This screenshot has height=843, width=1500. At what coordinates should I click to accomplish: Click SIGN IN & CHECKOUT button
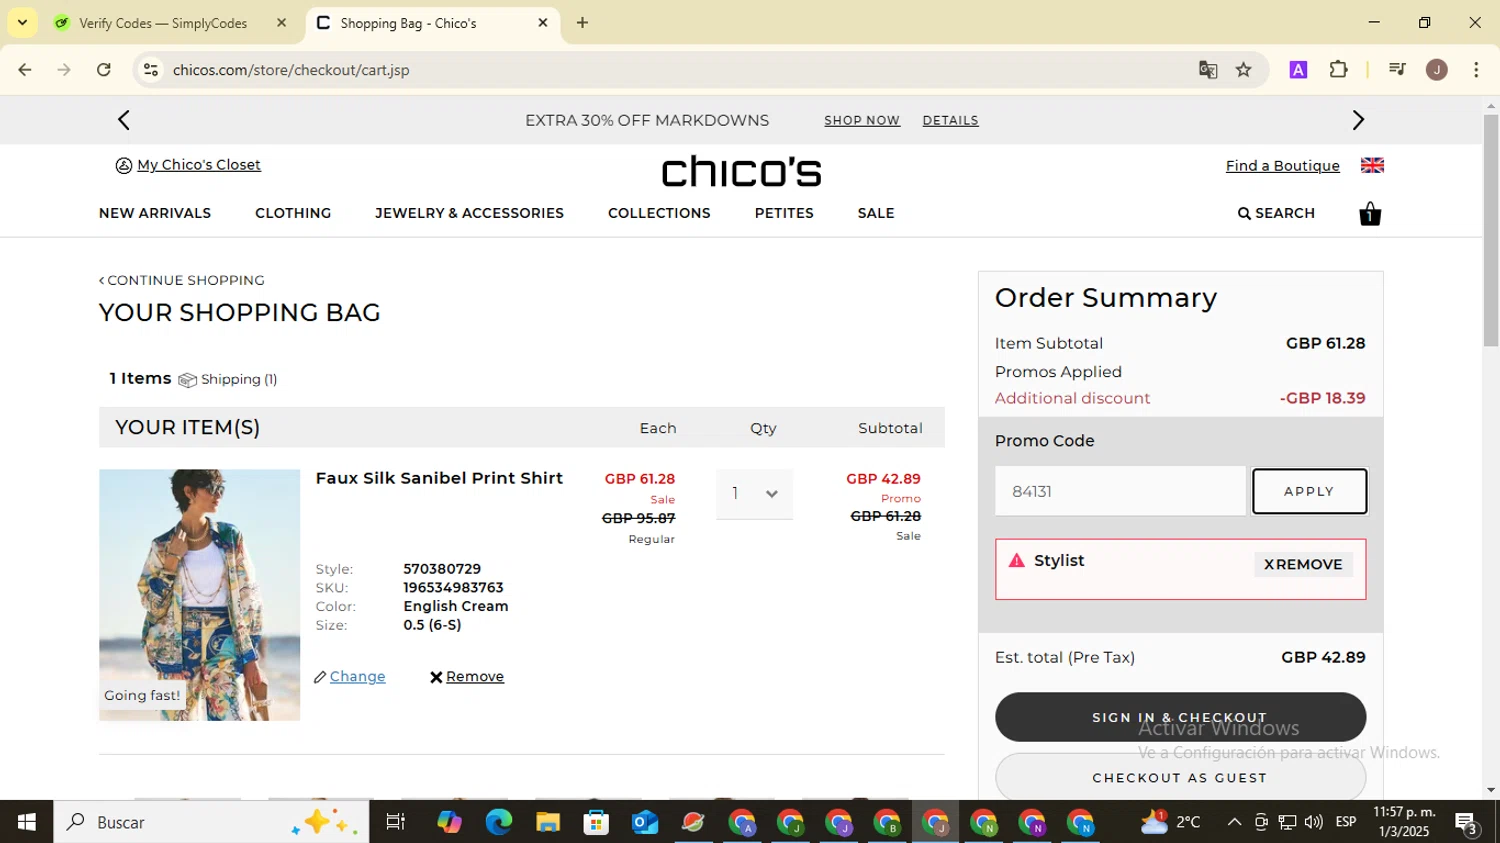pyautogui.click(x=1180, y=717)
